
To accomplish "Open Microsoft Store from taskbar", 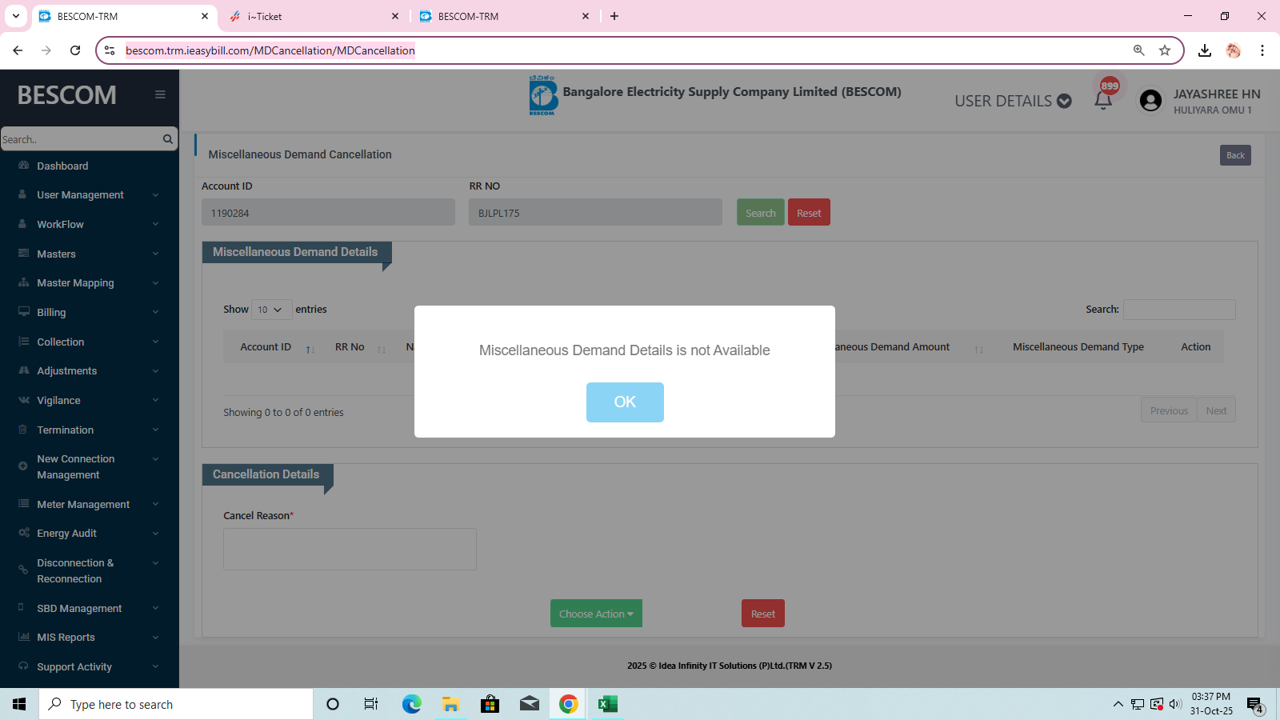I will (x=490, y=704).
